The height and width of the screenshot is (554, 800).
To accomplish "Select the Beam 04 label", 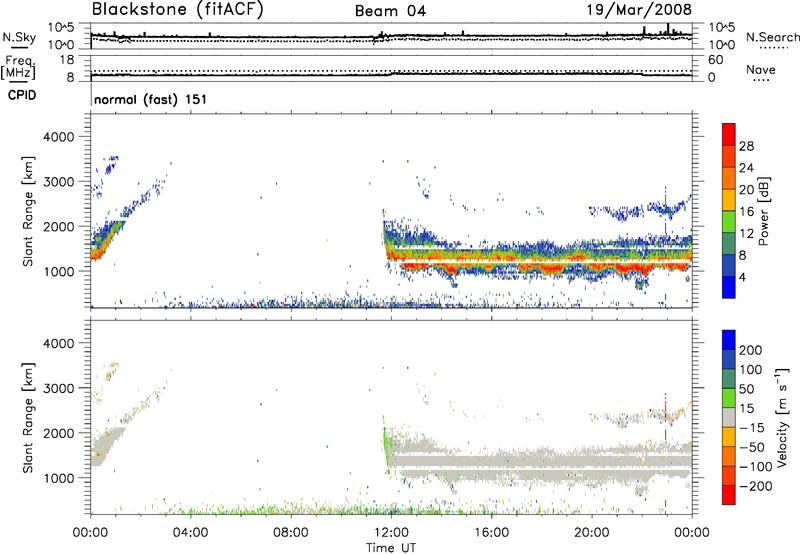I will pyautogui.click(x=390, y=11).
